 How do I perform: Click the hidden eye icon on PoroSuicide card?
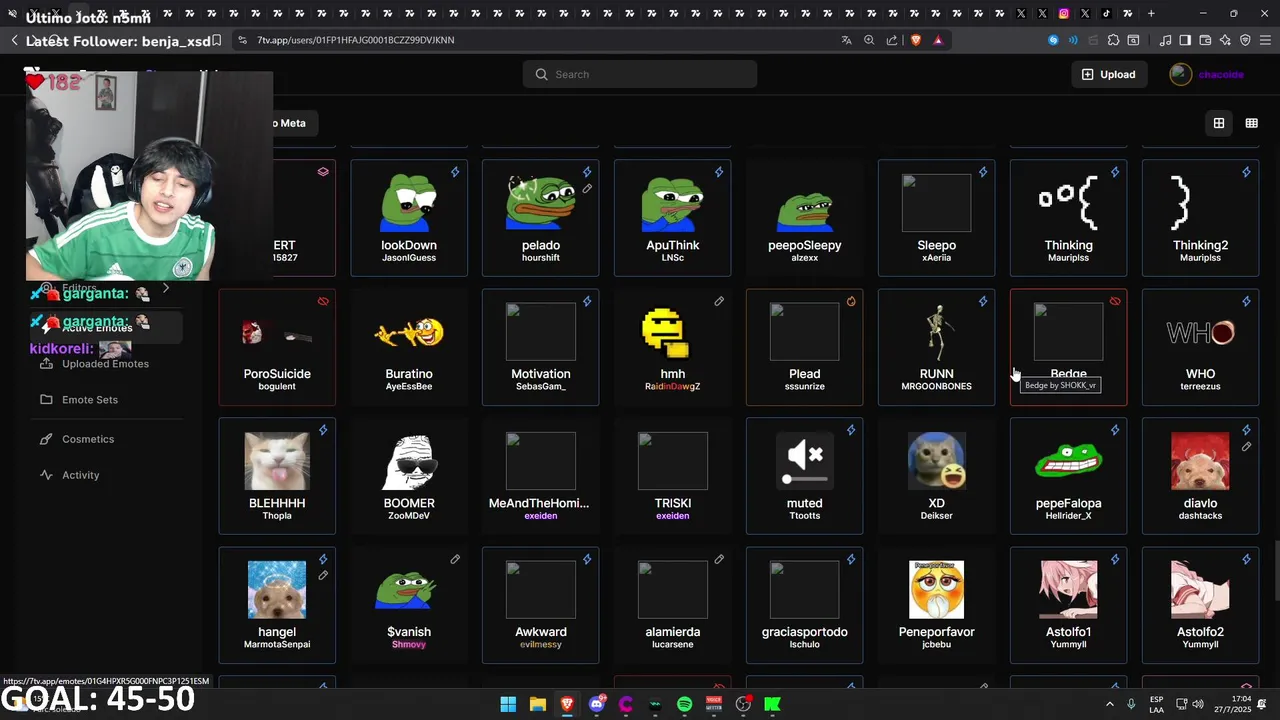[x=323, y=301]
